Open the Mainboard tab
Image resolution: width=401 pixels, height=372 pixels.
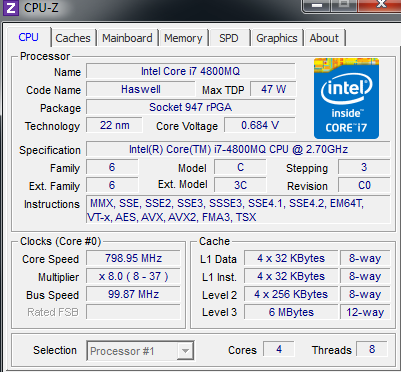pos(127,38)
